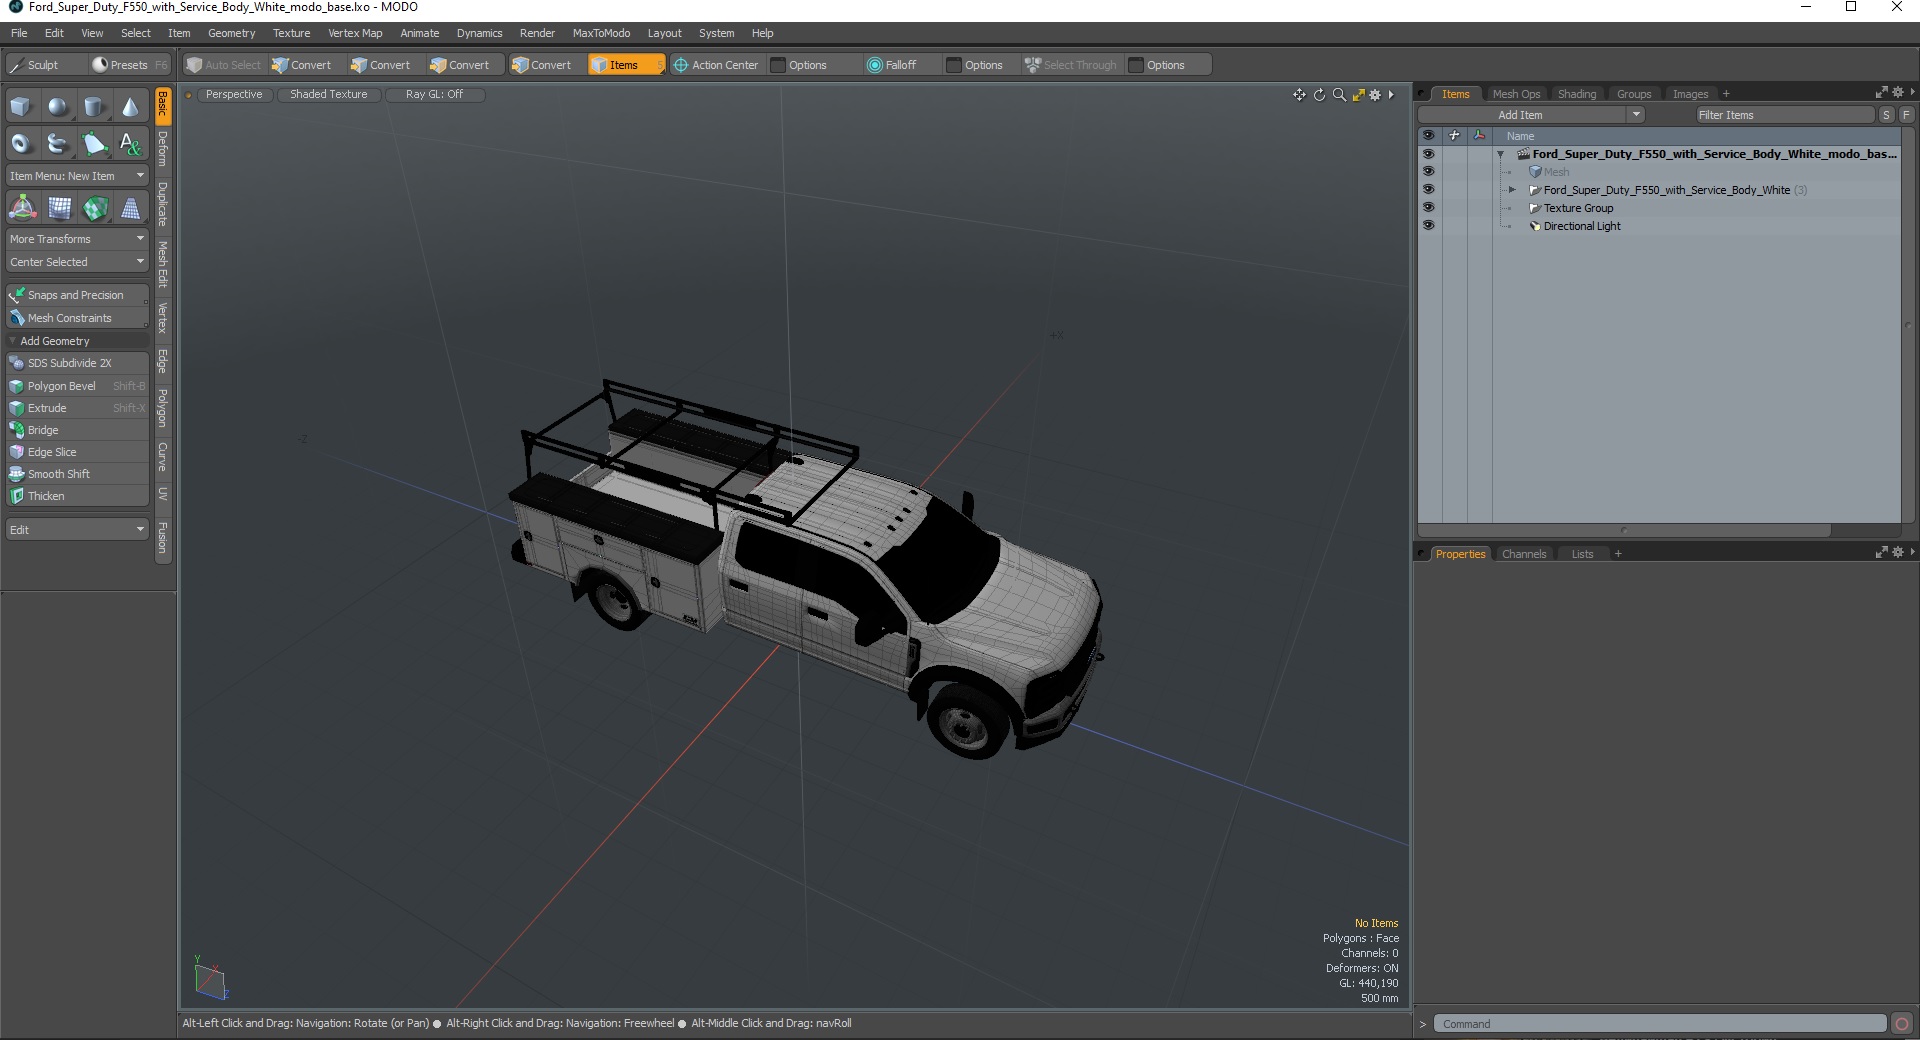
Task: Toggle visibility of the Mesh item
Action: 1428,172
